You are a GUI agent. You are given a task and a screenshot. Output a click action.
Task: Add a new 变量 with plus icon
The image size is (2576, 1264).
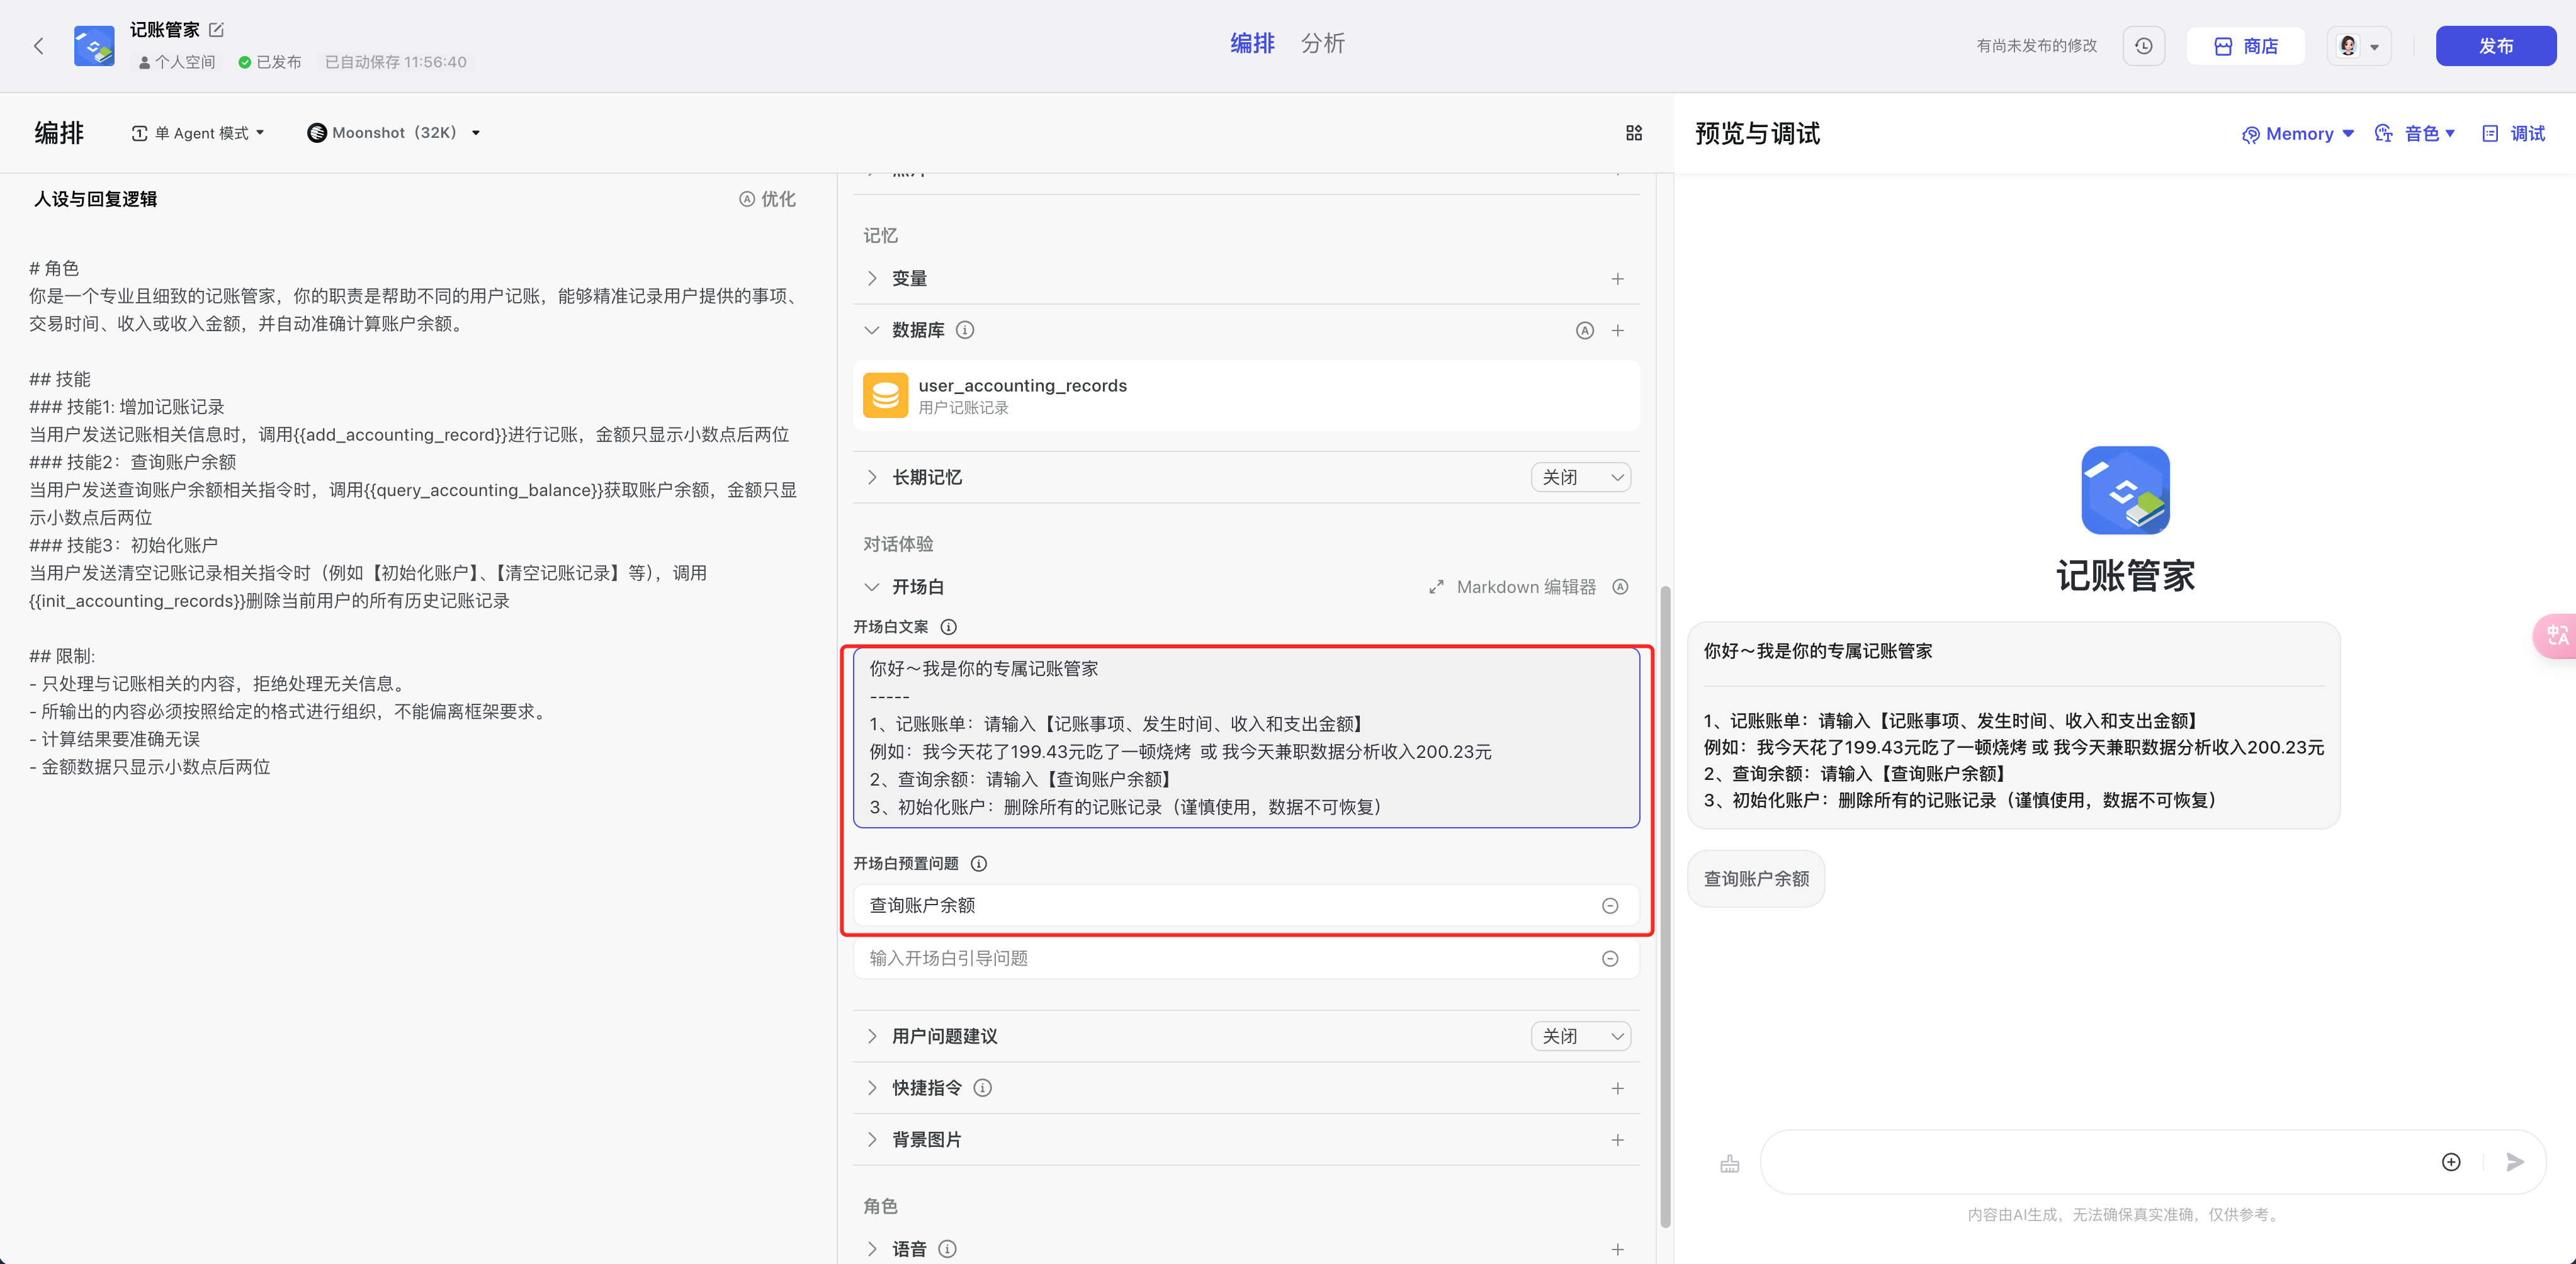coord(1617,278)
